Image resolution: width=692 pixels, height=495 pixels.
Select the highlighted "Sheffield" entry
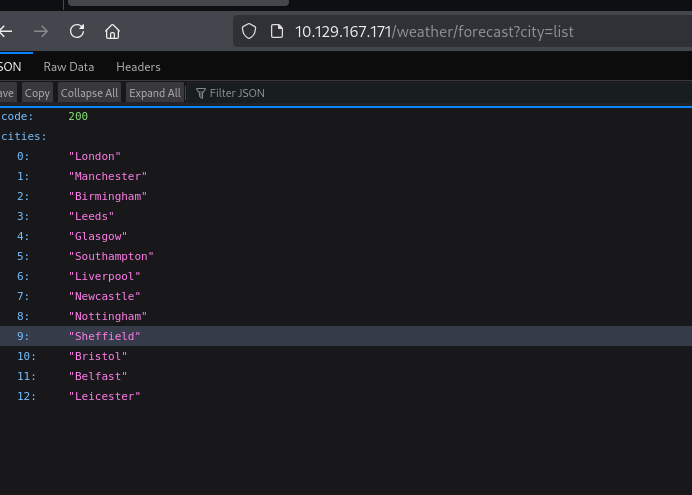click(x=105, y=336)
